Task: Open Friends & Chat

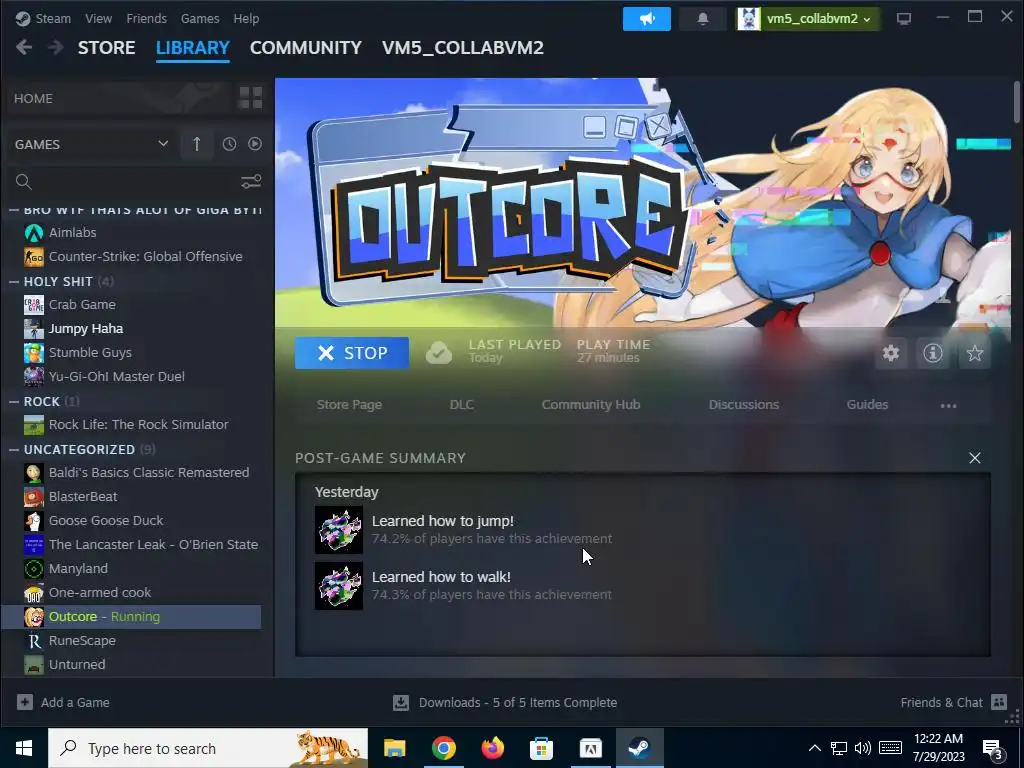Action: tap(953, 703)
